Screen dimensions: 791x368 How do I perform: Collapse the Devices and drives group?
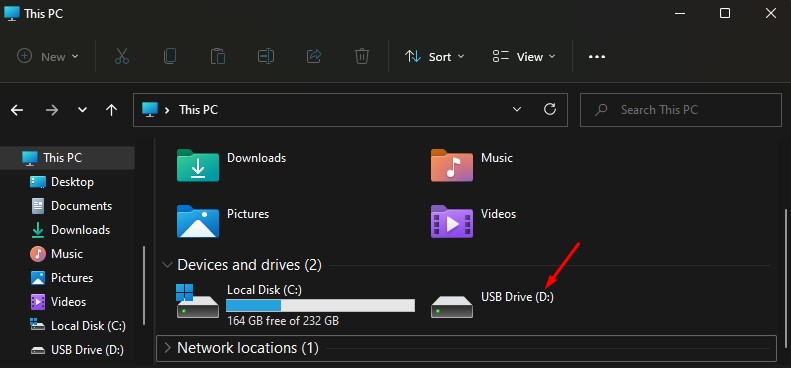166,265
